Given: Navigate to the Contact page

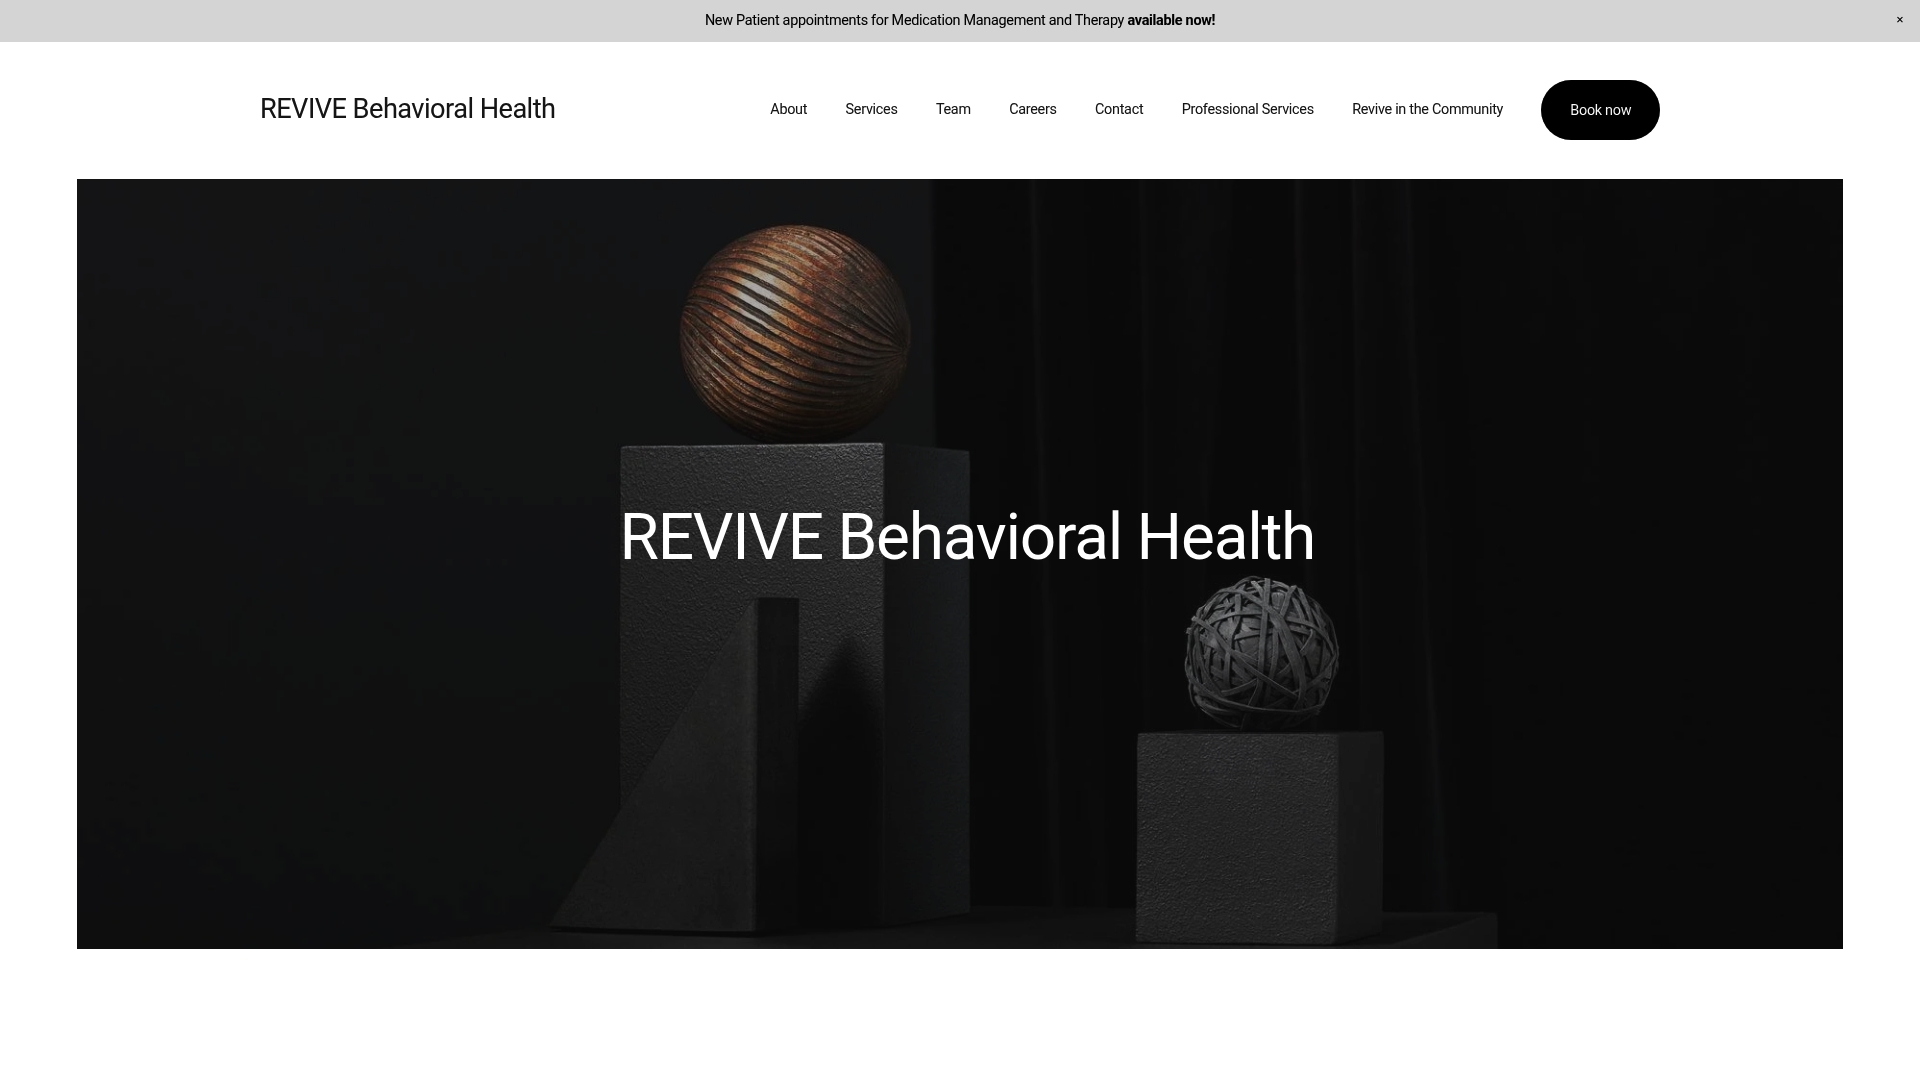Looking at the screenshot, I should 1119,109.
